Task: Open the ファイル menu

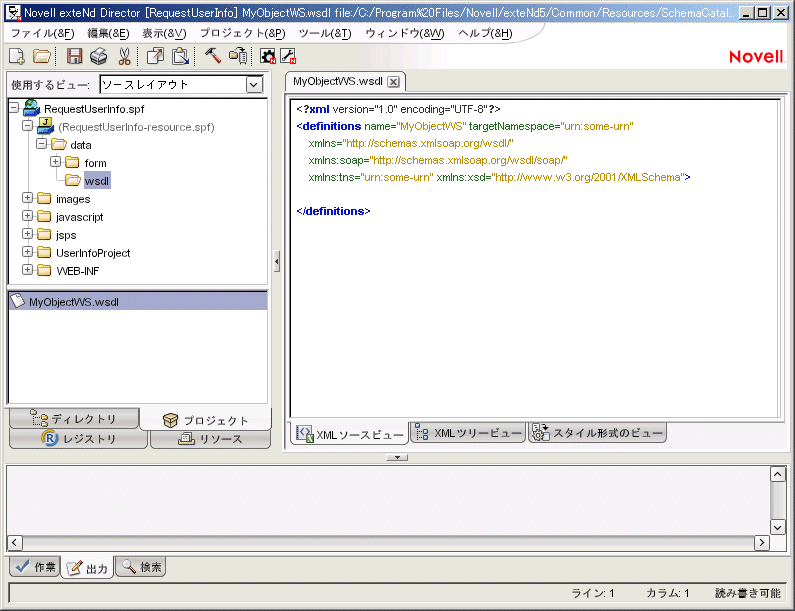Action: click(x=43, y=33)
